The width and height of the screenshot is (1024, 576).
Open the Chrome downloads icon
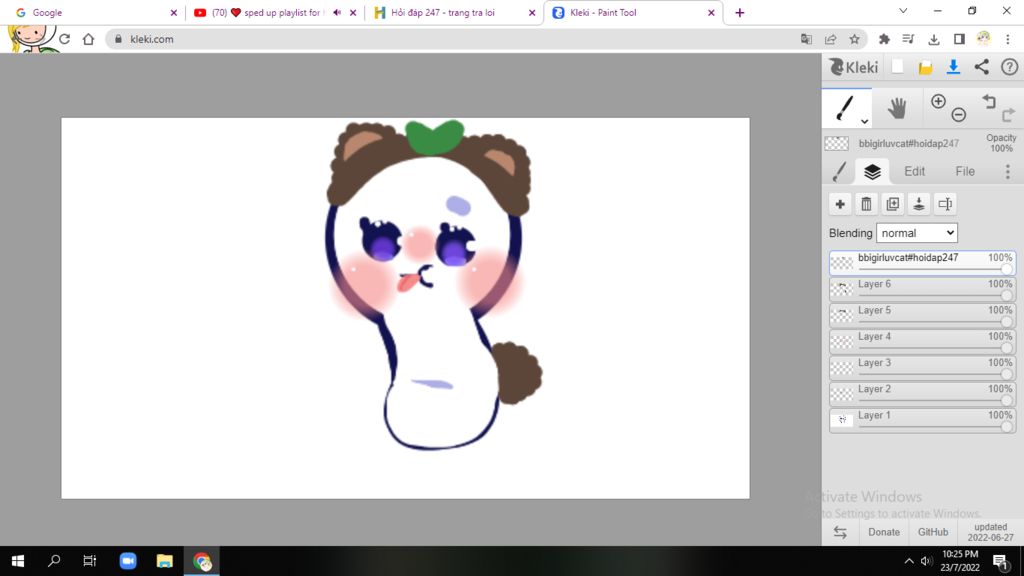click(x=934, y=39)
